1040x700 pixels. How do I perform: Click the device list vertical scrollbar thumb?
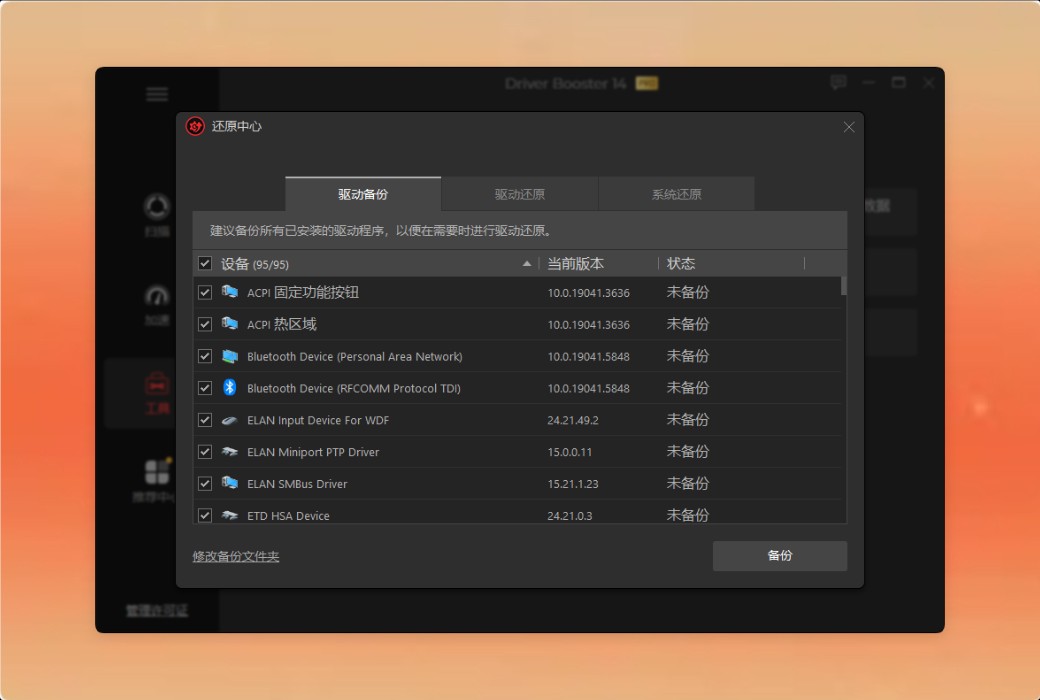[x=844, y=286]
